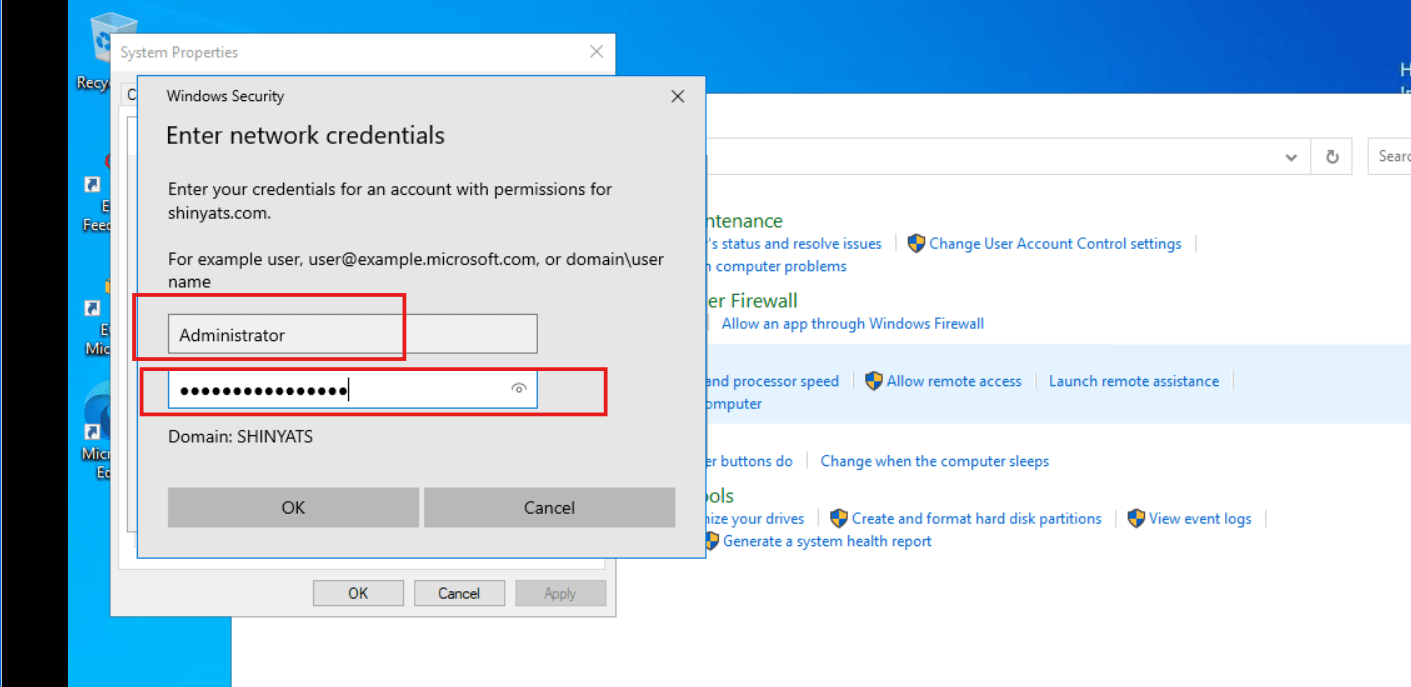The height and width of the screenshot is (687, 1411).
Task: Open the 'and processor speed' link
Action: 772,381
